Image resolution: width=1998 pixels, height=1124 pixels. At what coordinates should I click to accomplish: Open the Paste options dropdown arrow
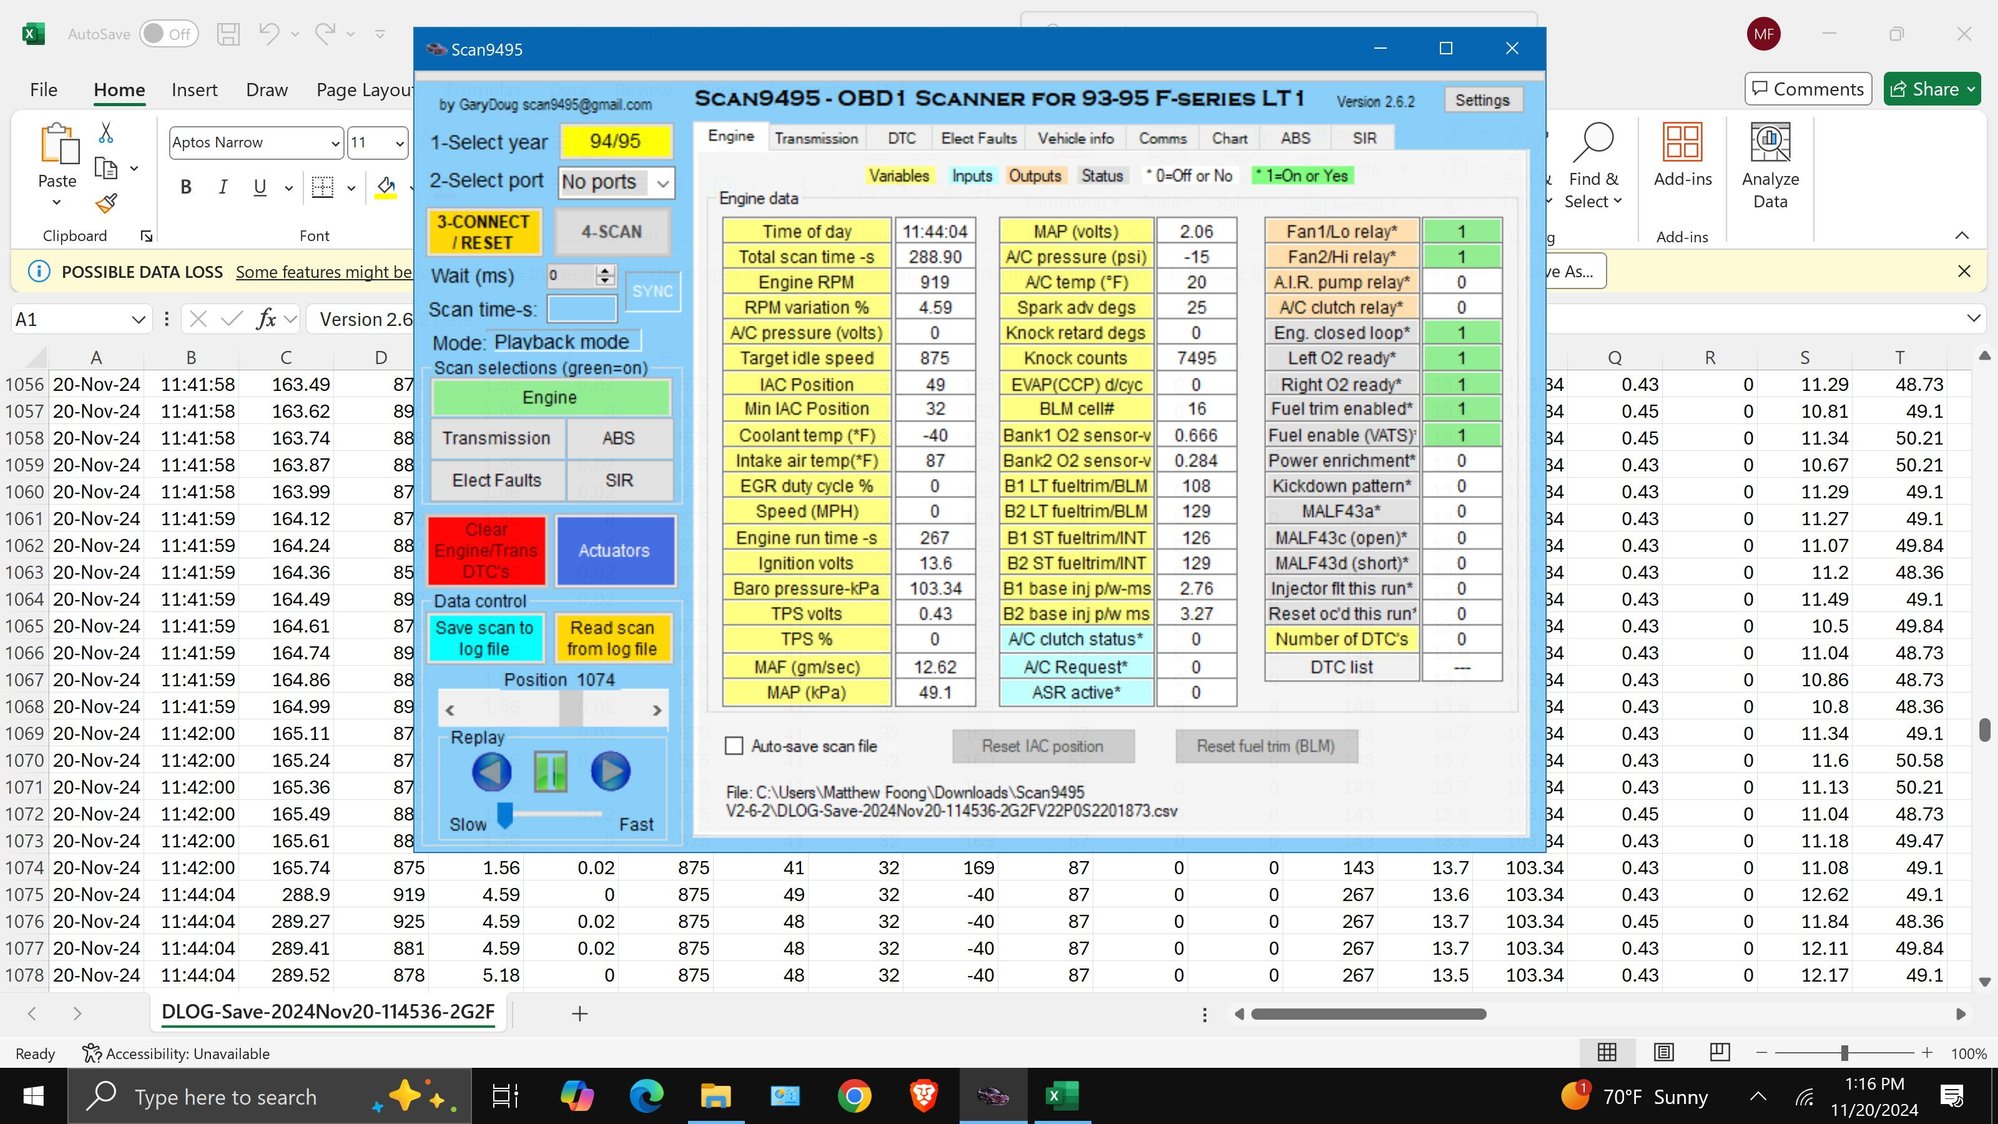point(57,202)
